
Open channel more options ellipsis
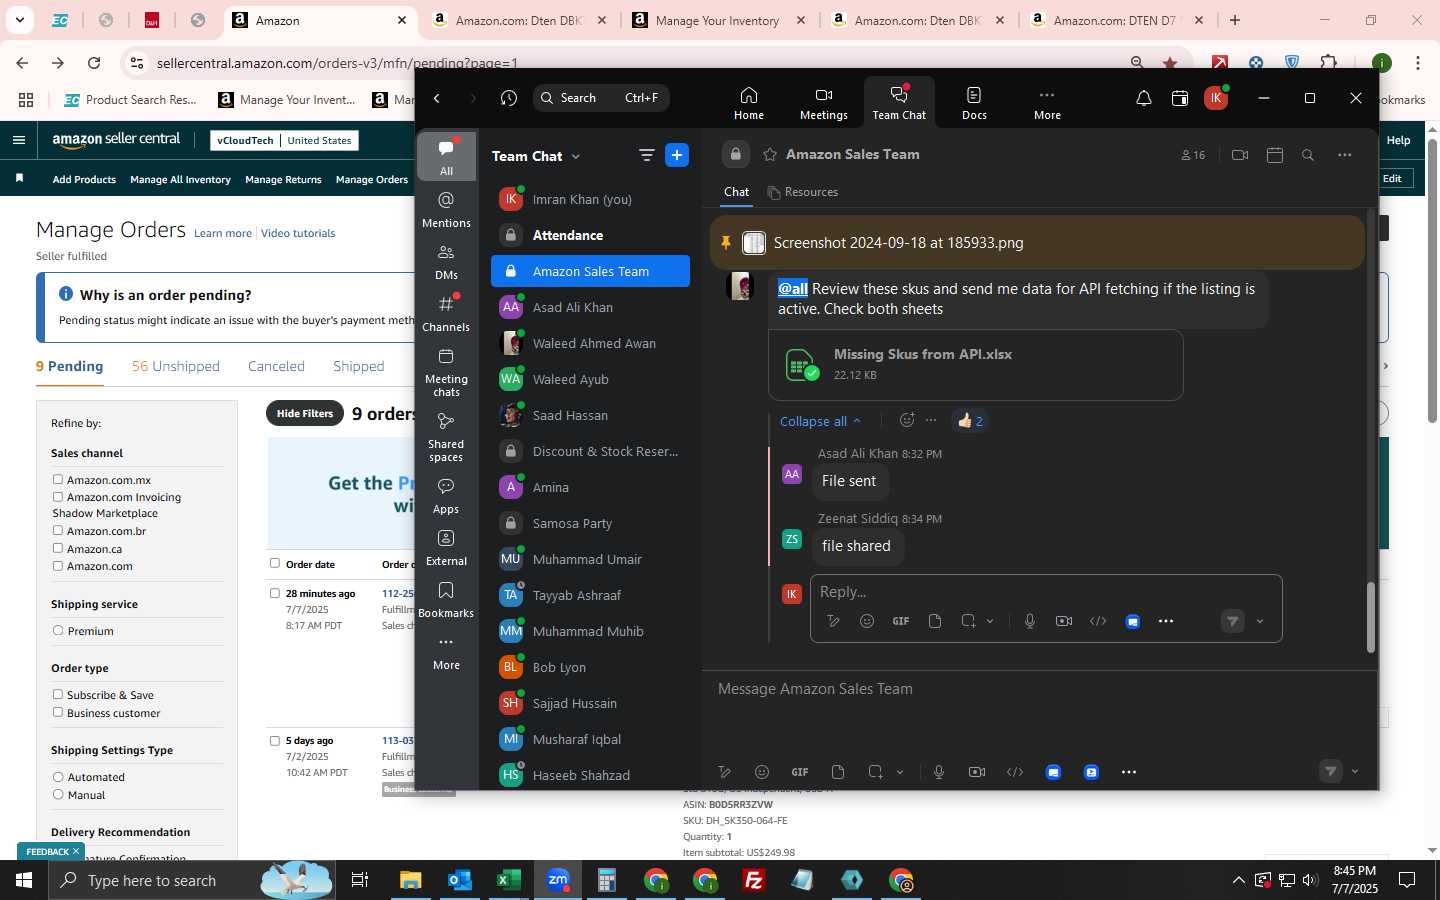pos(1344,155)
